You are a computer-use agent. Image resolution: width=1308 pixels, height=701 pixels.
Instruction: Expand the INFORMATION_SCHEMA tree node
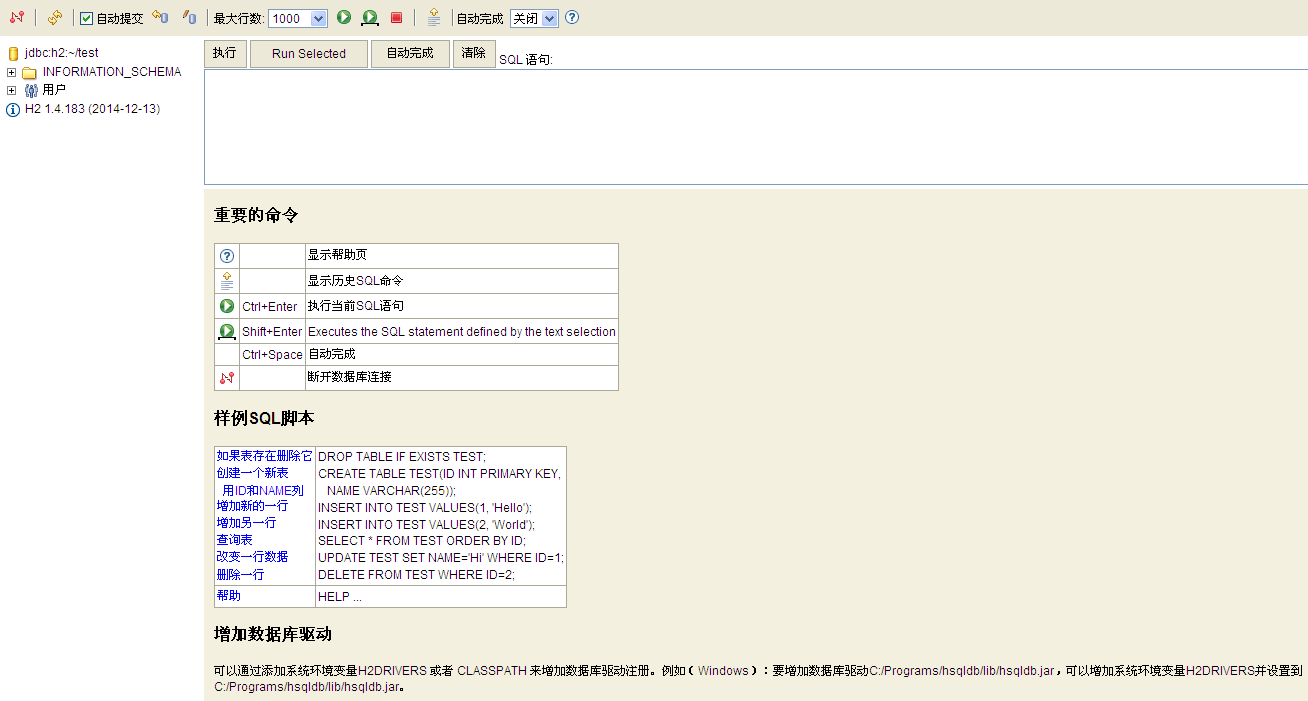[x=12, y=72]
